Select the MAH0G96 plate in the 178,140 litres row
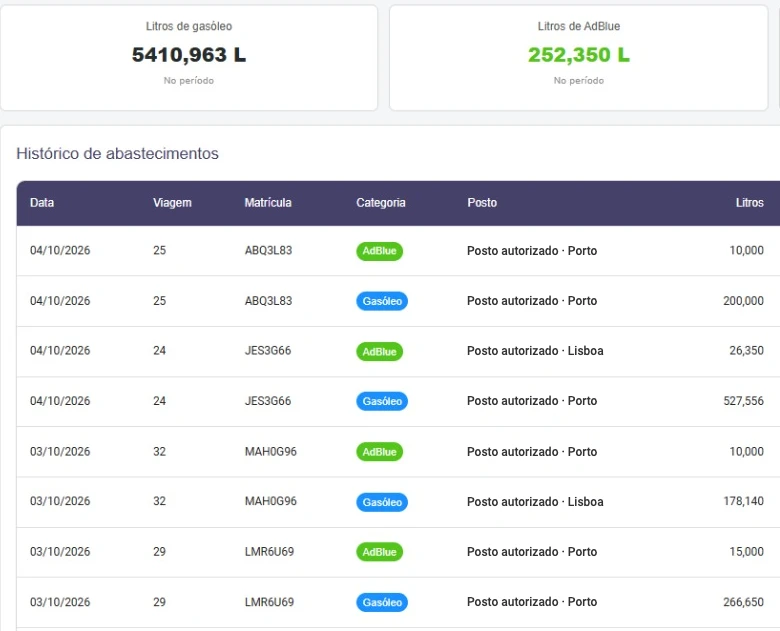This screenshot has height=631, width=780. (271, 501)
